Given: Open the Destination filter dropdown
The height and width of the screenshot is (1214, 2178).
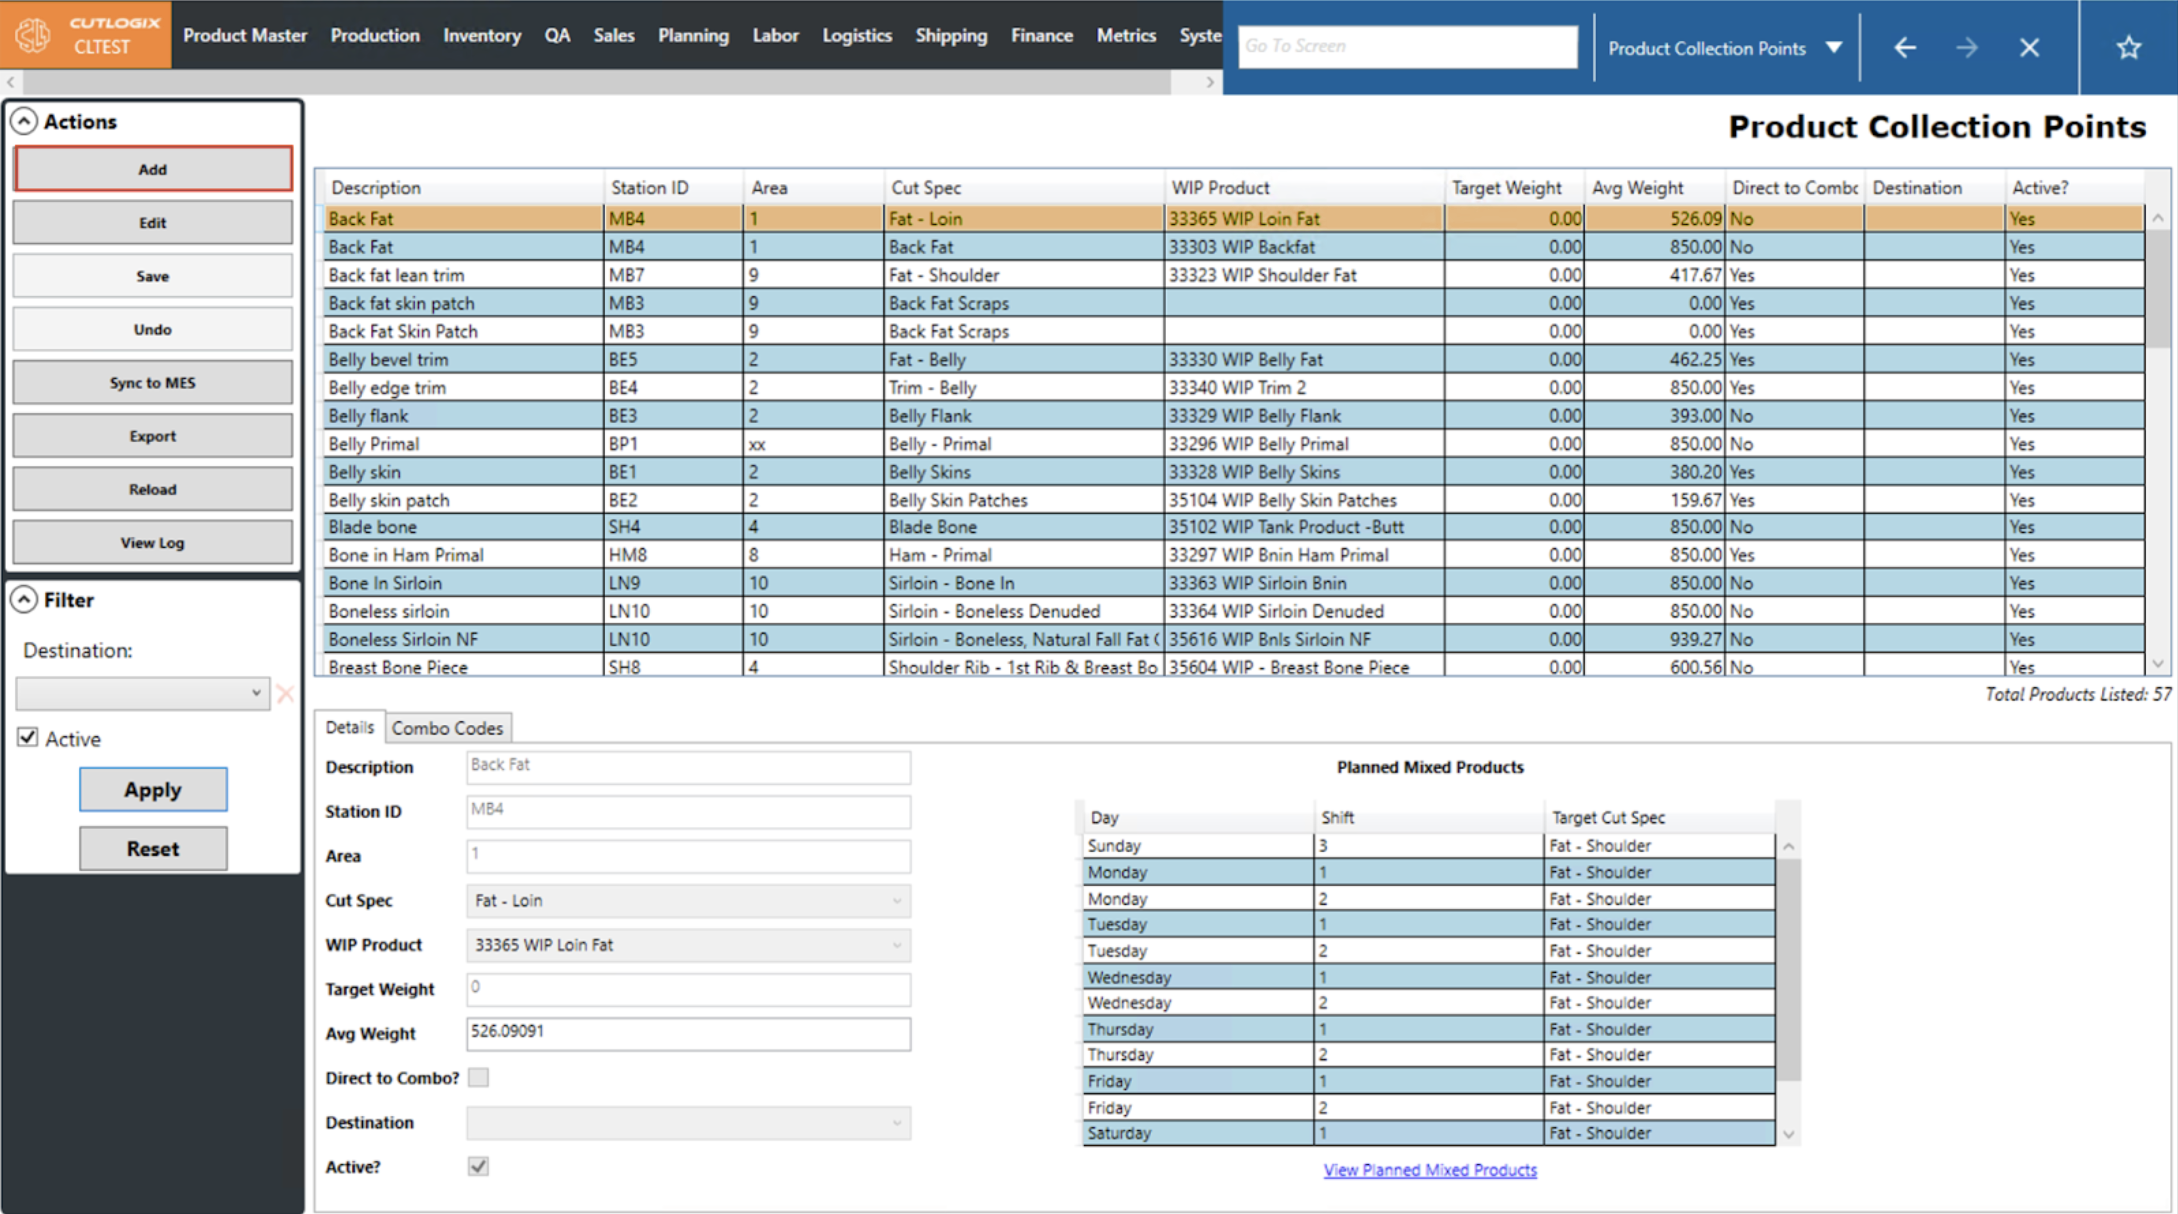Looking at the screenshot, I should [x=143, y=693].
